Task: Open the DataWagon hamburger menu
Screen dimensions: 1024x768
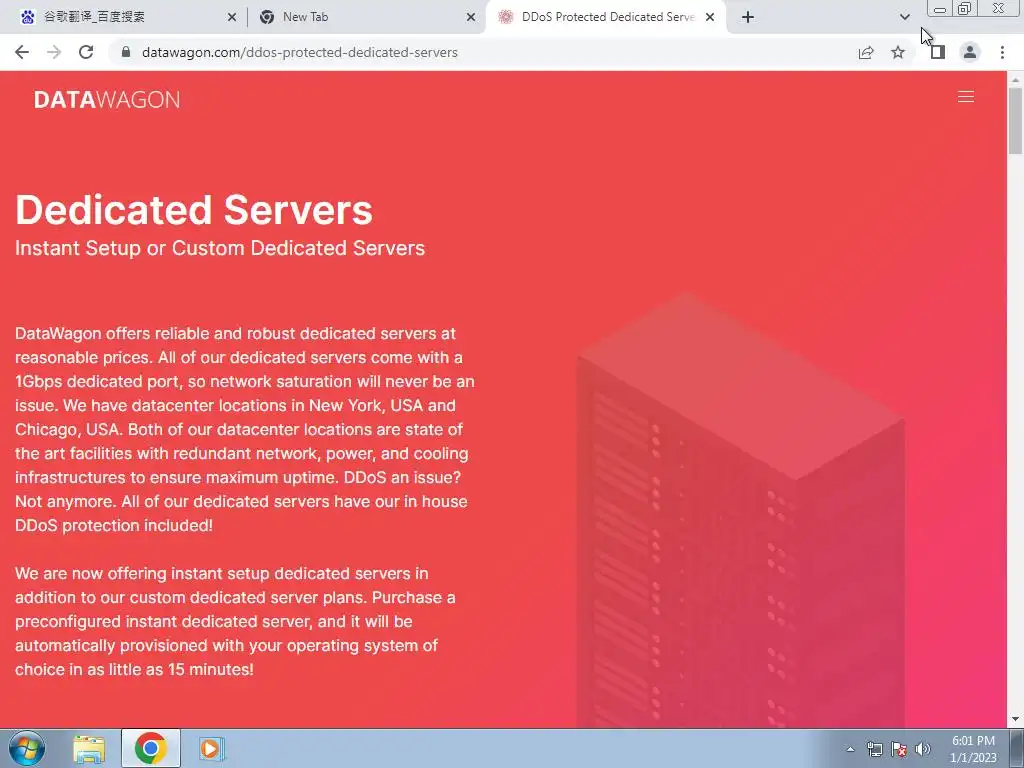Action: point(966,97)
